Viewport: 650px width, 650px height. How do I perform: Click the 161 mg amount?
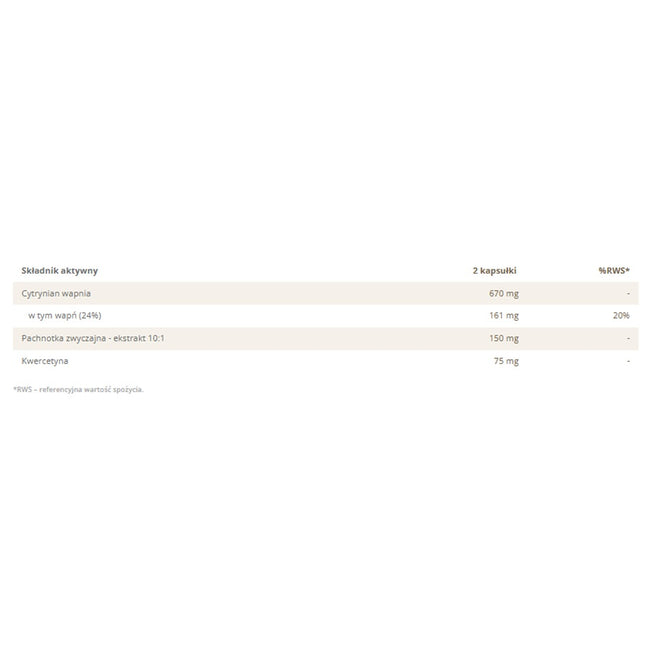(504, 315)
